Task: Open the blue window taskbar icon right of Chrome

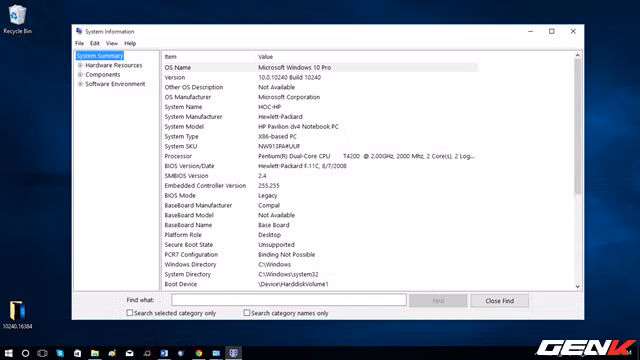Action: [x=216, y=353]
